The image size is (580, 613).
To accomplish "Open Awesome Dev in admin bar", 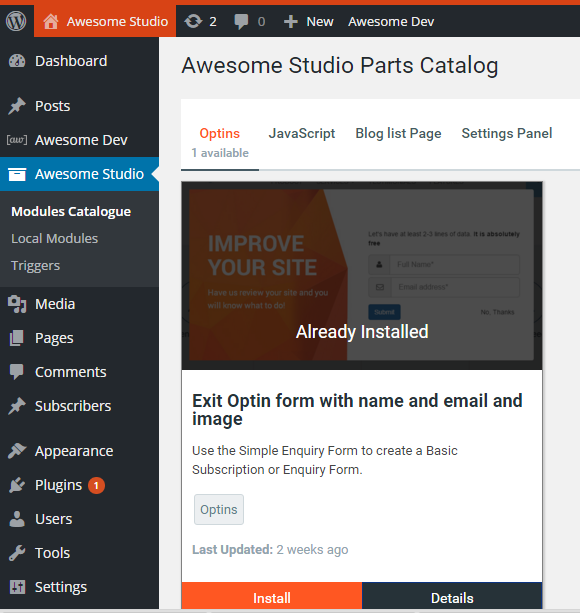I will pyautogui.click(x=391, y=22).
